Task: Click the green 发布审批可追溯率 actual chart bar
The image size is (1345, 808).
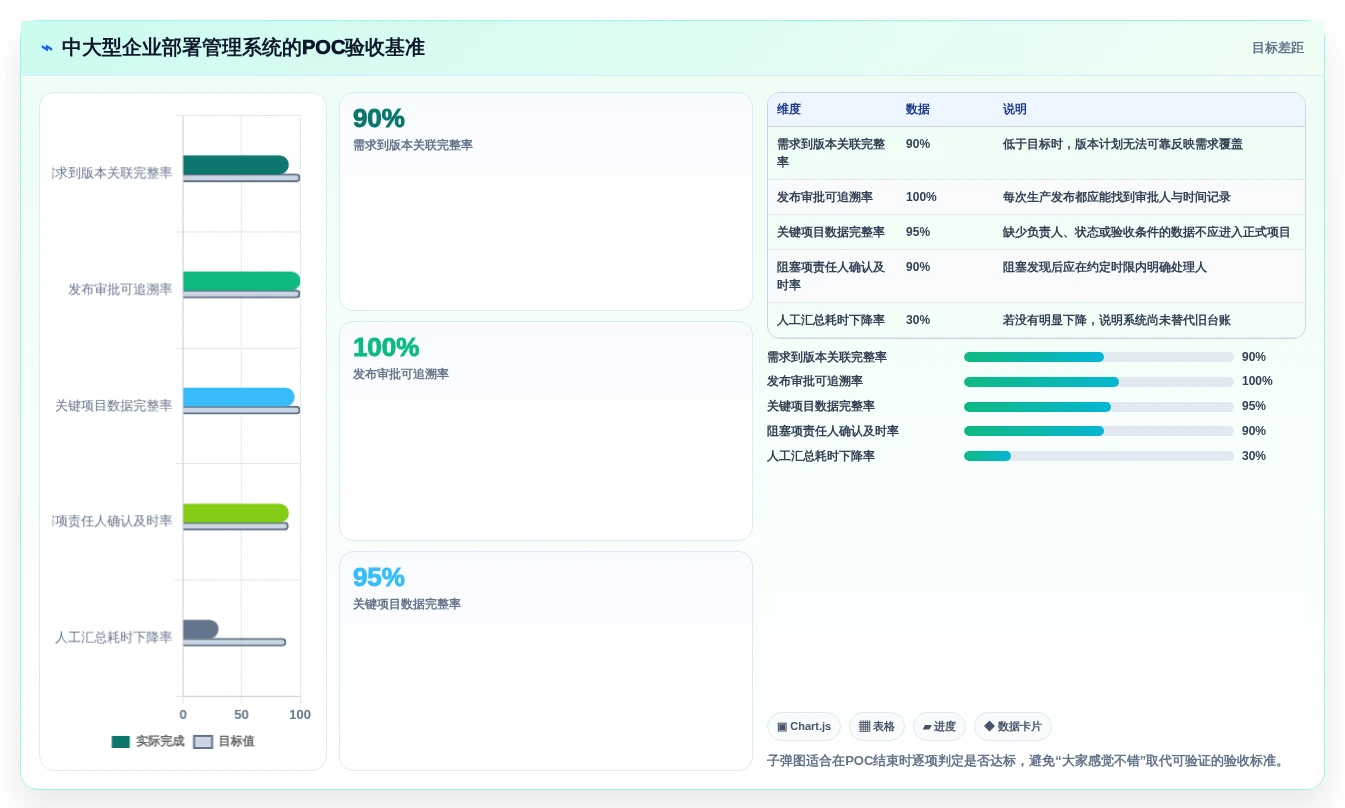Action: [x=241, y=281]
